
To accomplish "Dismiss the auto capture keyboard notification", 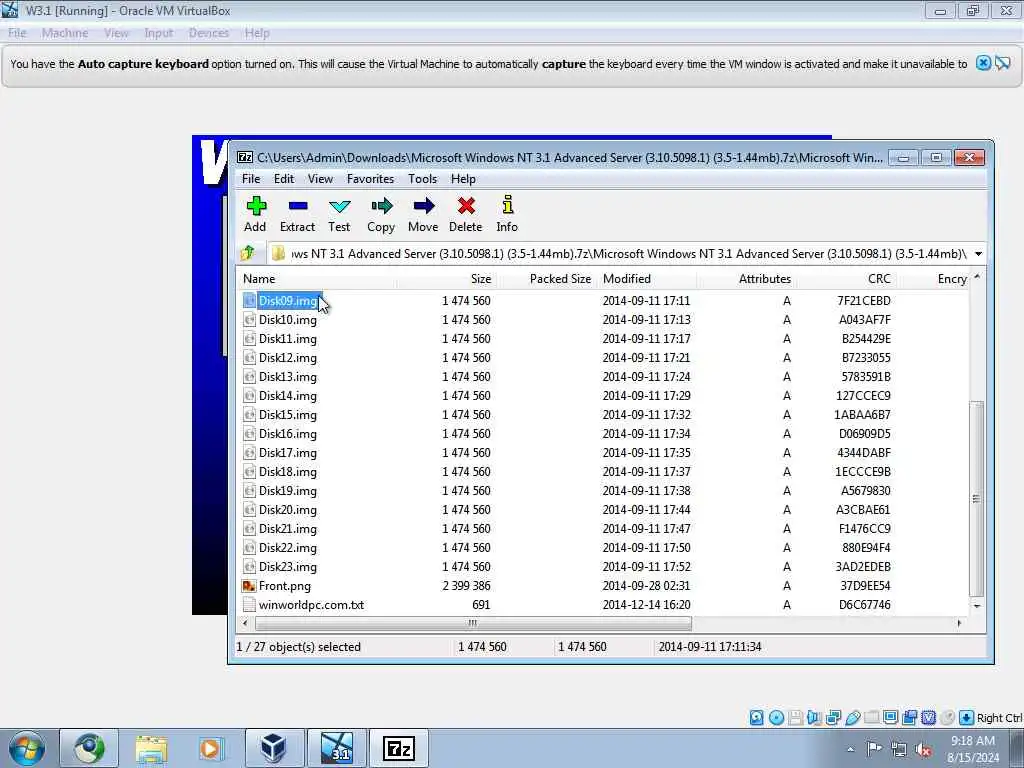I will click(x=983, y=63).
